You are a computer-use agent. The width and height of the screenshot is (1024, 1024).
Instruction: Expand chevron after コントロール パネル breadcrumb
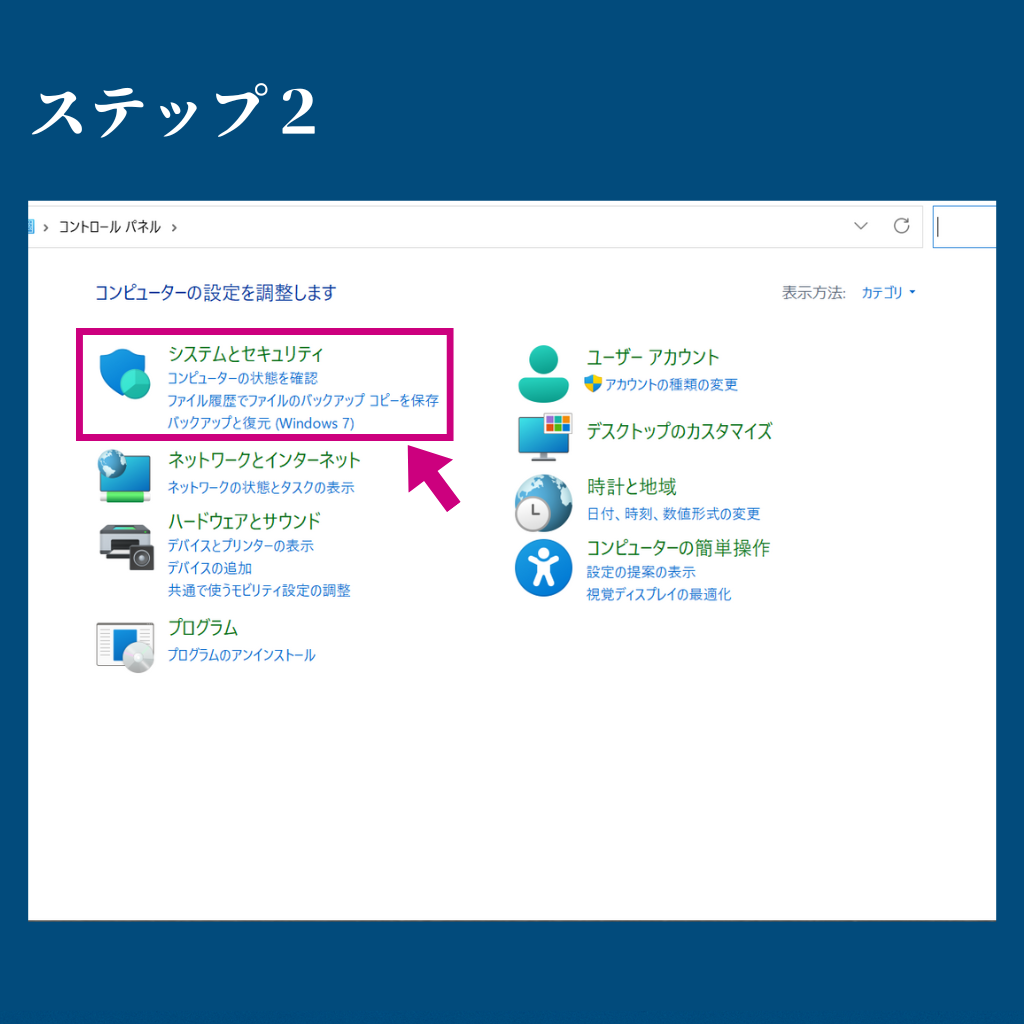(x=174, y=227)
